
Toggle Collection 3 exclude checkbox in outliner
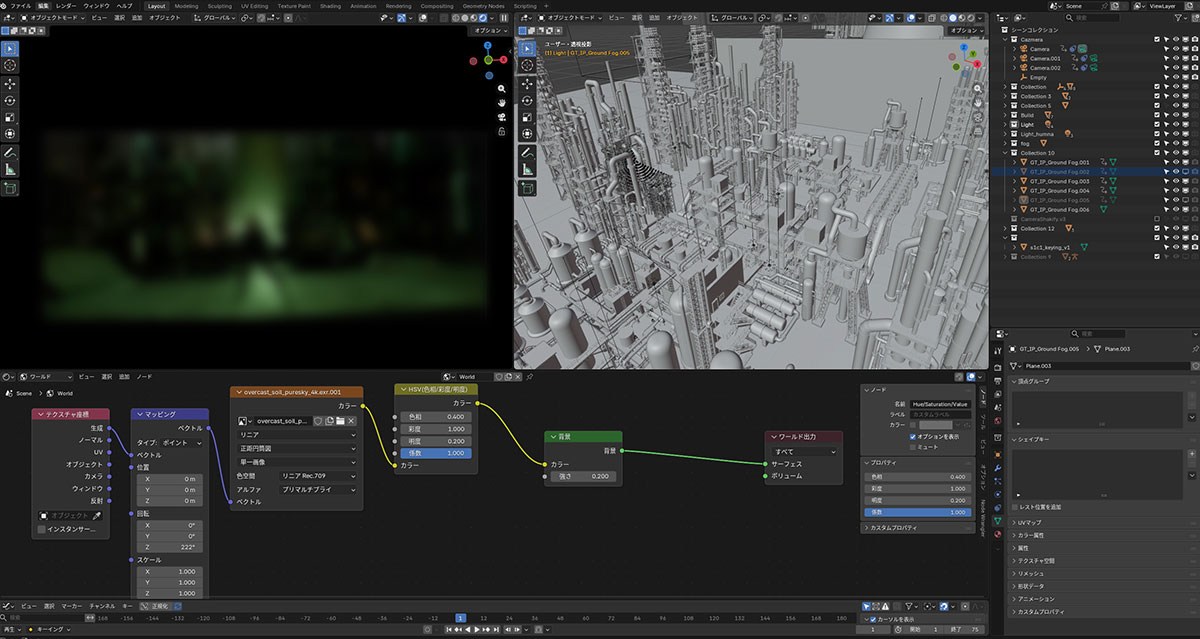point(1157,96)
